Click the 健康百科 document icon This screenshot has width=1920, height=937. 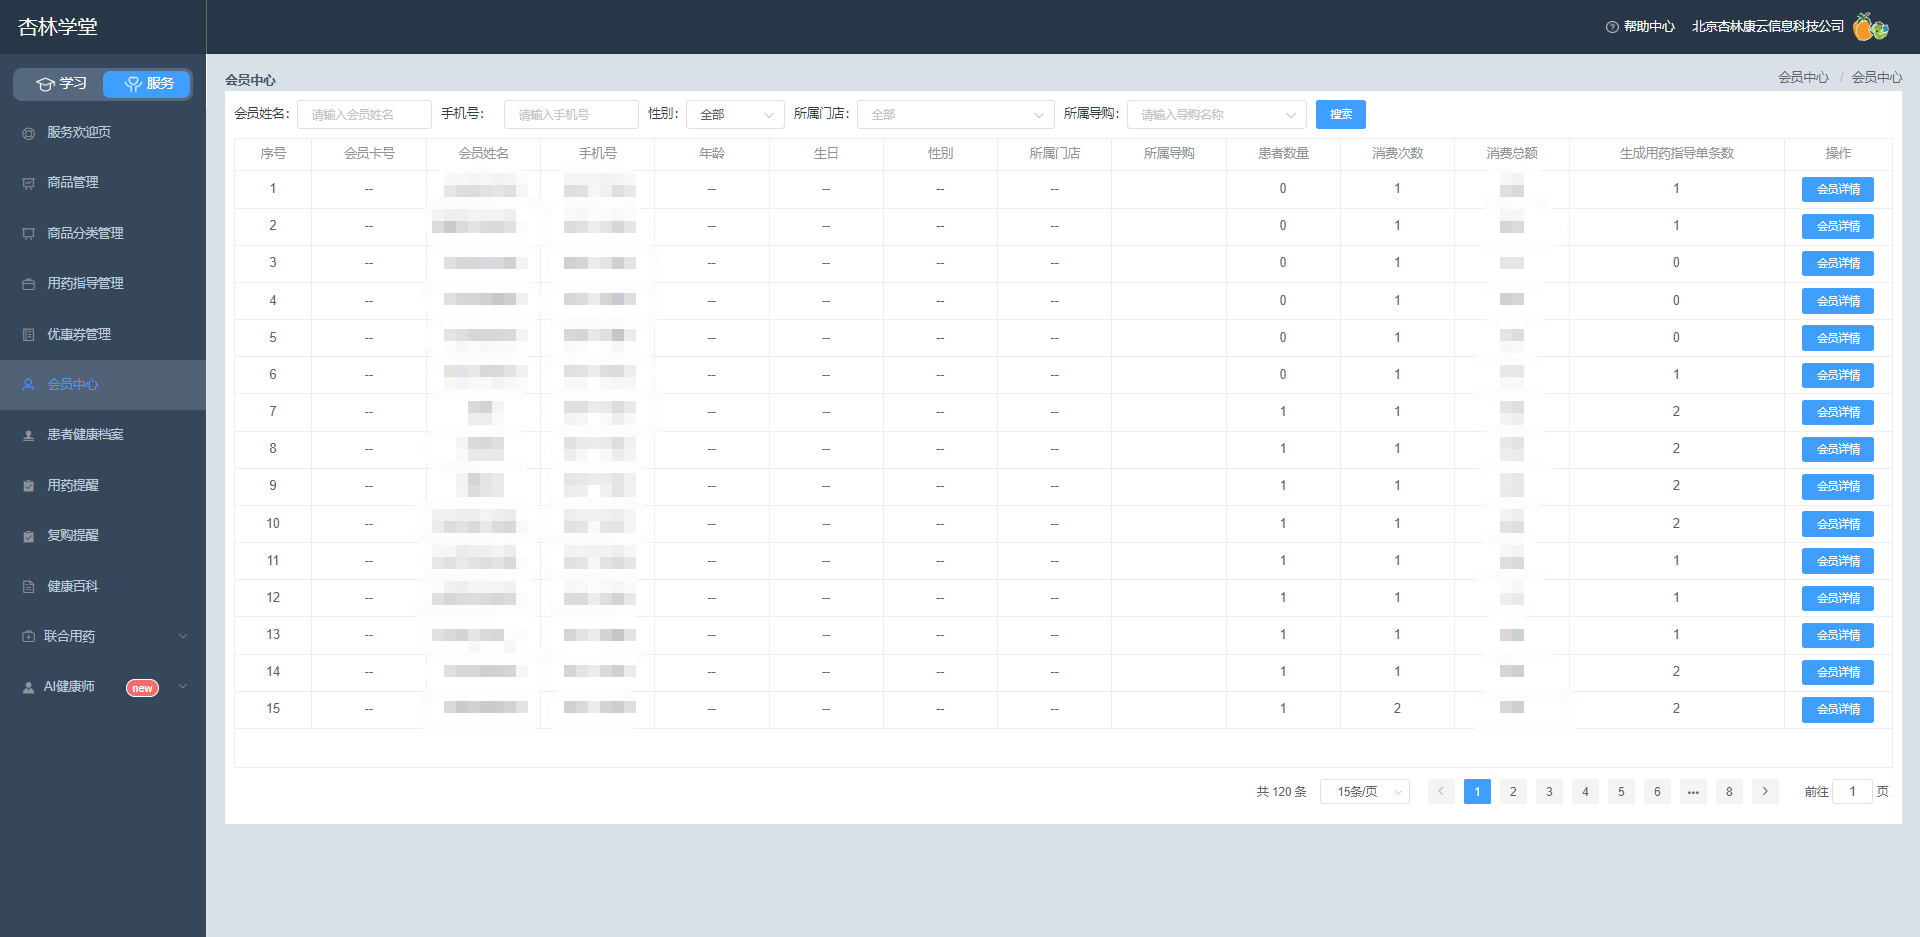pyautogui.click(x=28, y=587)
